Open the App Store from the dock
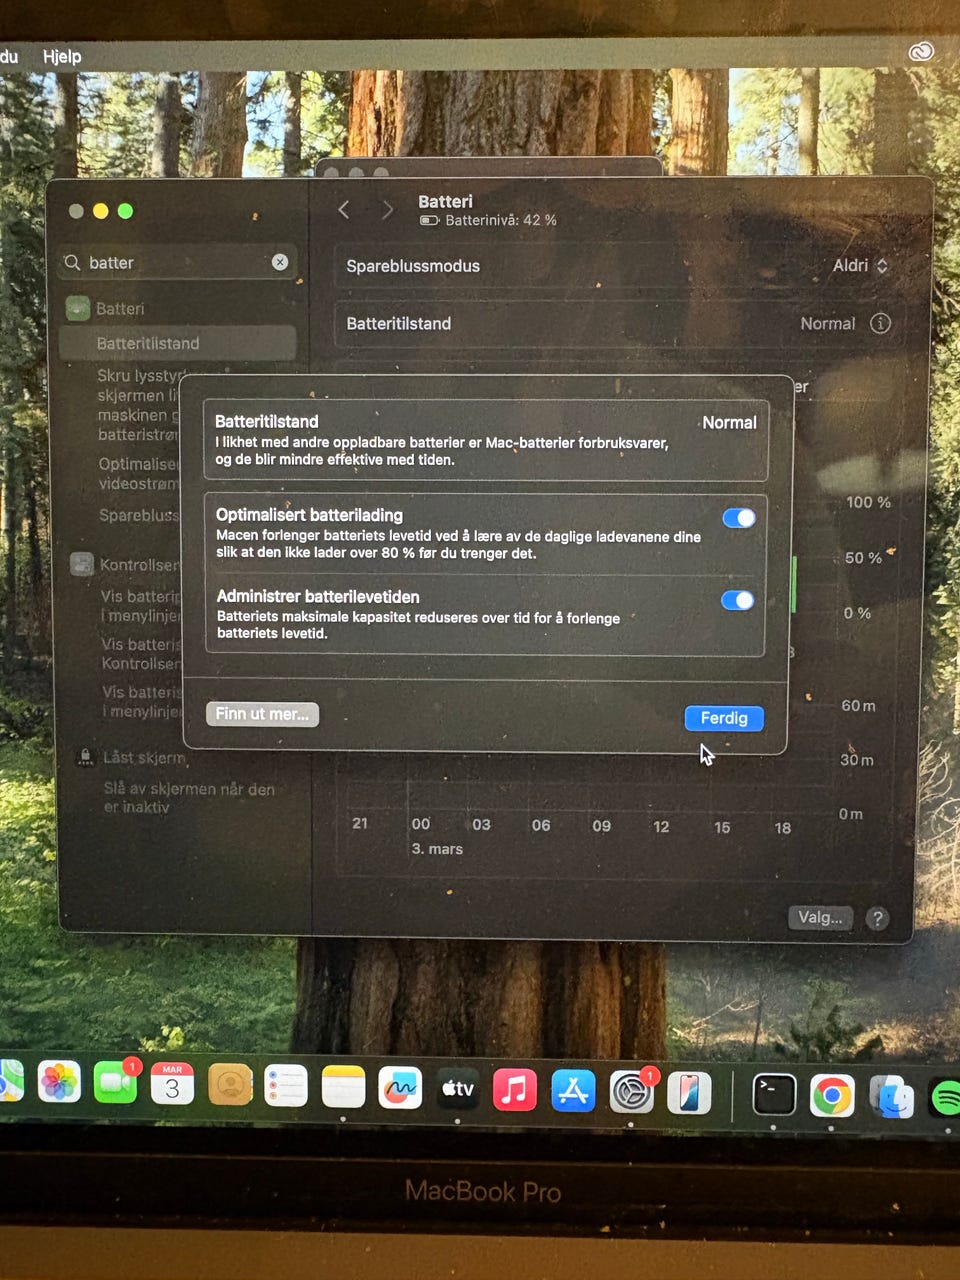960x1280 pixels. pos(573,1091)
